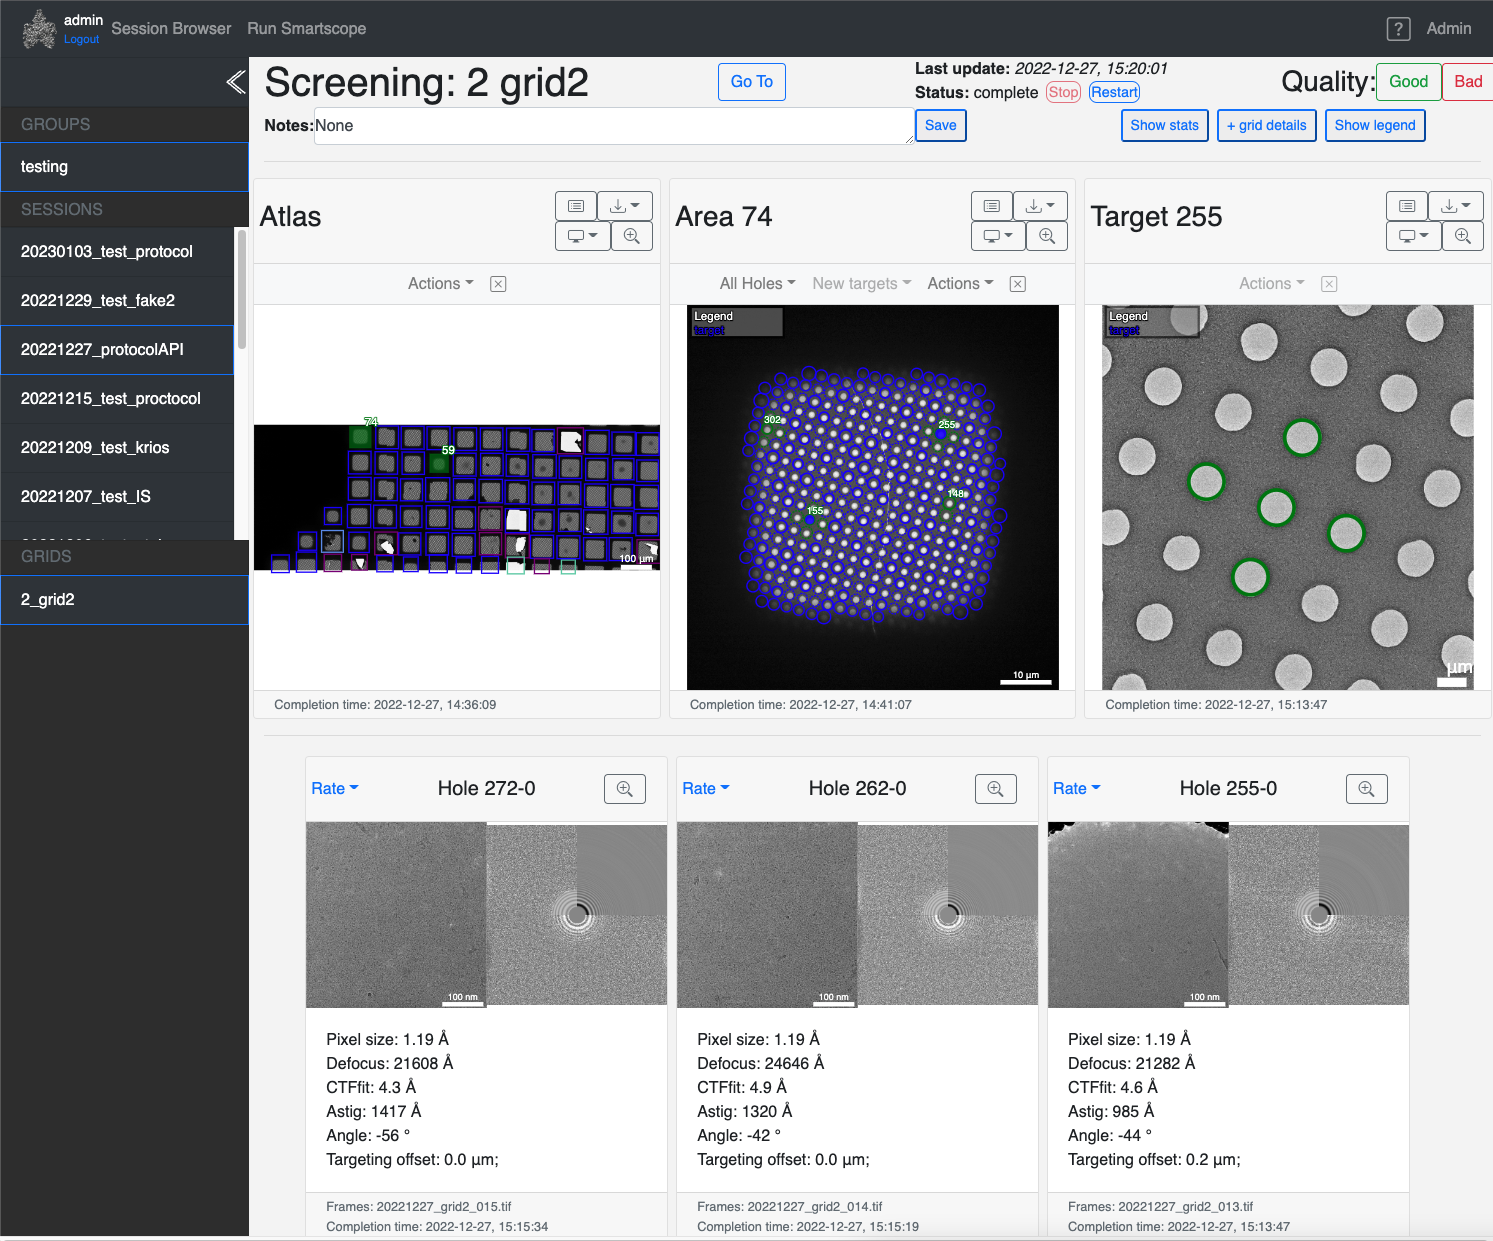
Task: Select the 2_grid2 grid
Action: [124, 600]
